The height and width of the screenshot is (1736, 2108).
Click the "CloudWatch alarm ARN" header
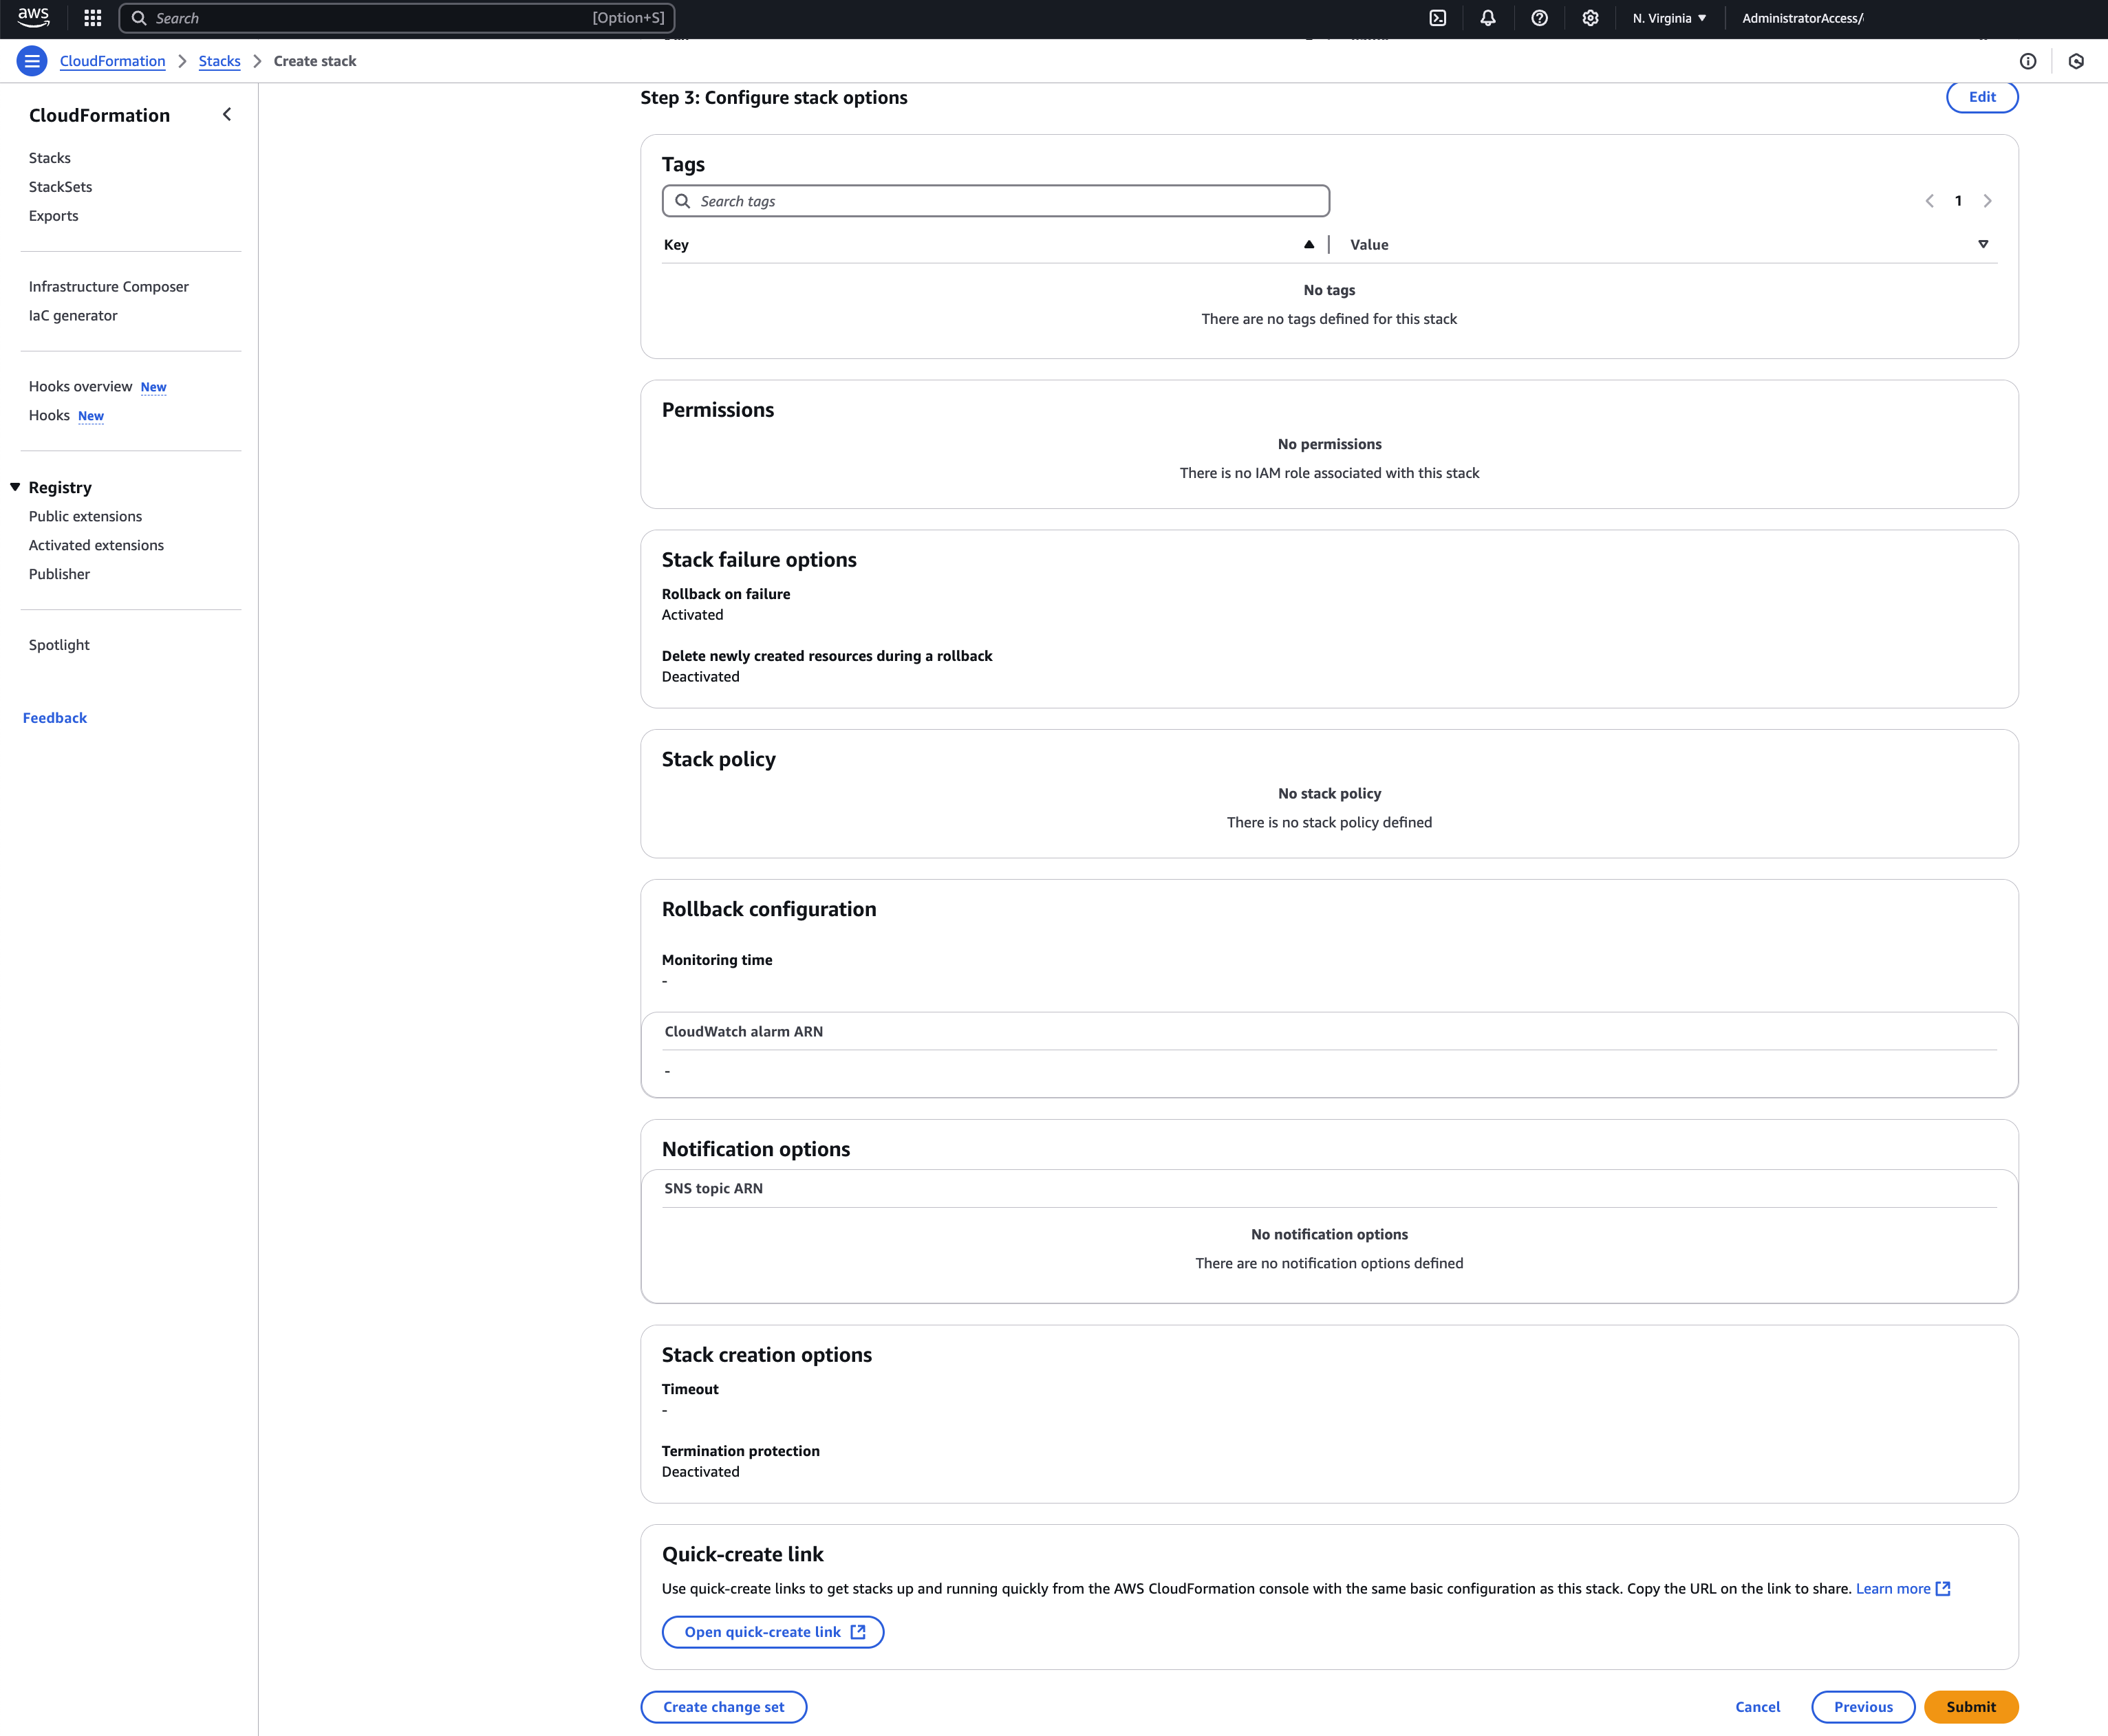pyautogui.click(x=744, y=1032)
